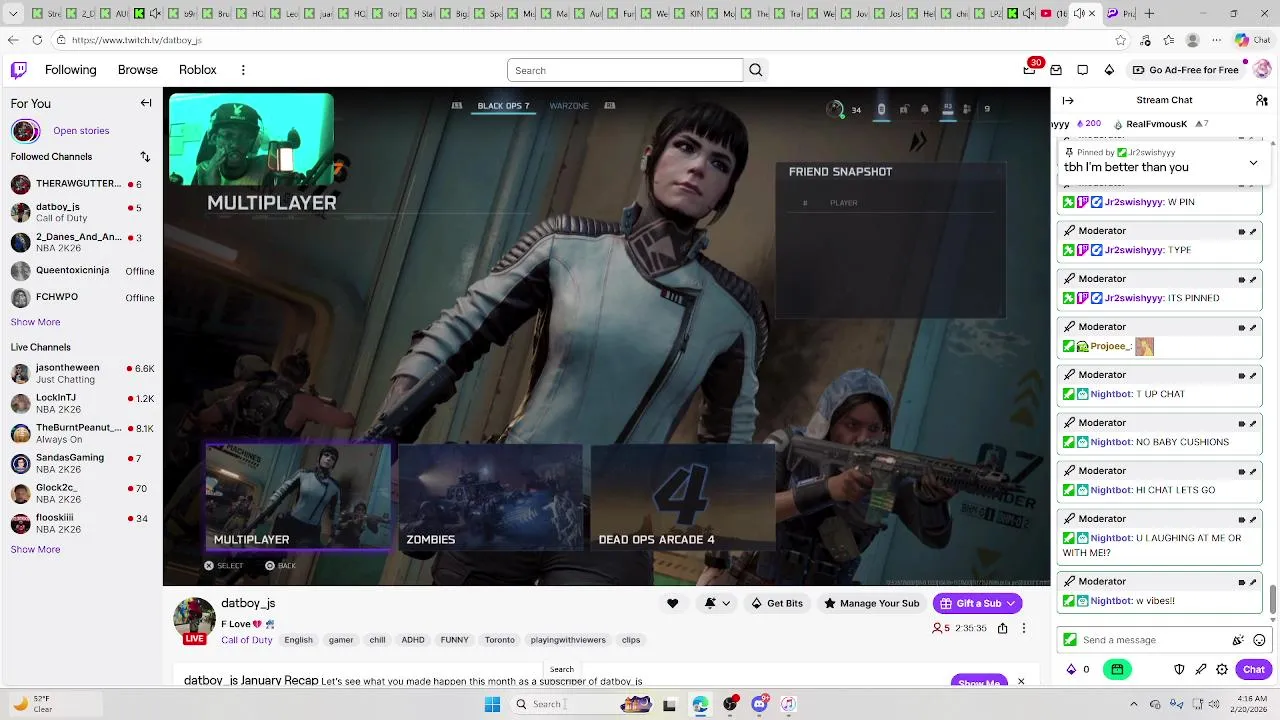Click Manage Your Sub
This screenshot has height=720, width=1280.
pyautogui.click(x=871, y=603)
